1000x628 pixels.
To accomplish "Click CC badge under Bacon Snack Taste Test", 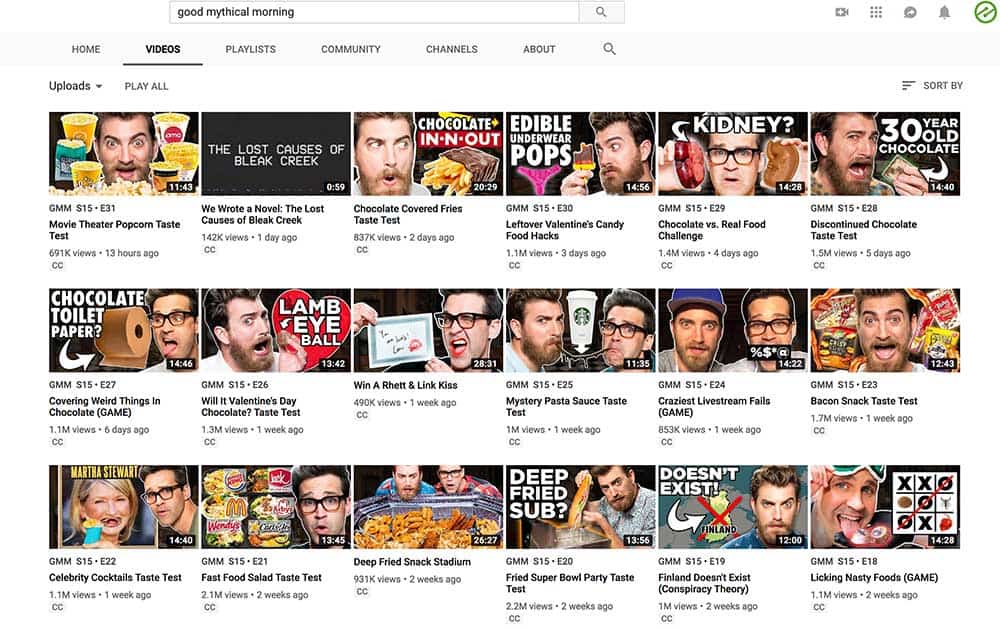I will [819, 431].
